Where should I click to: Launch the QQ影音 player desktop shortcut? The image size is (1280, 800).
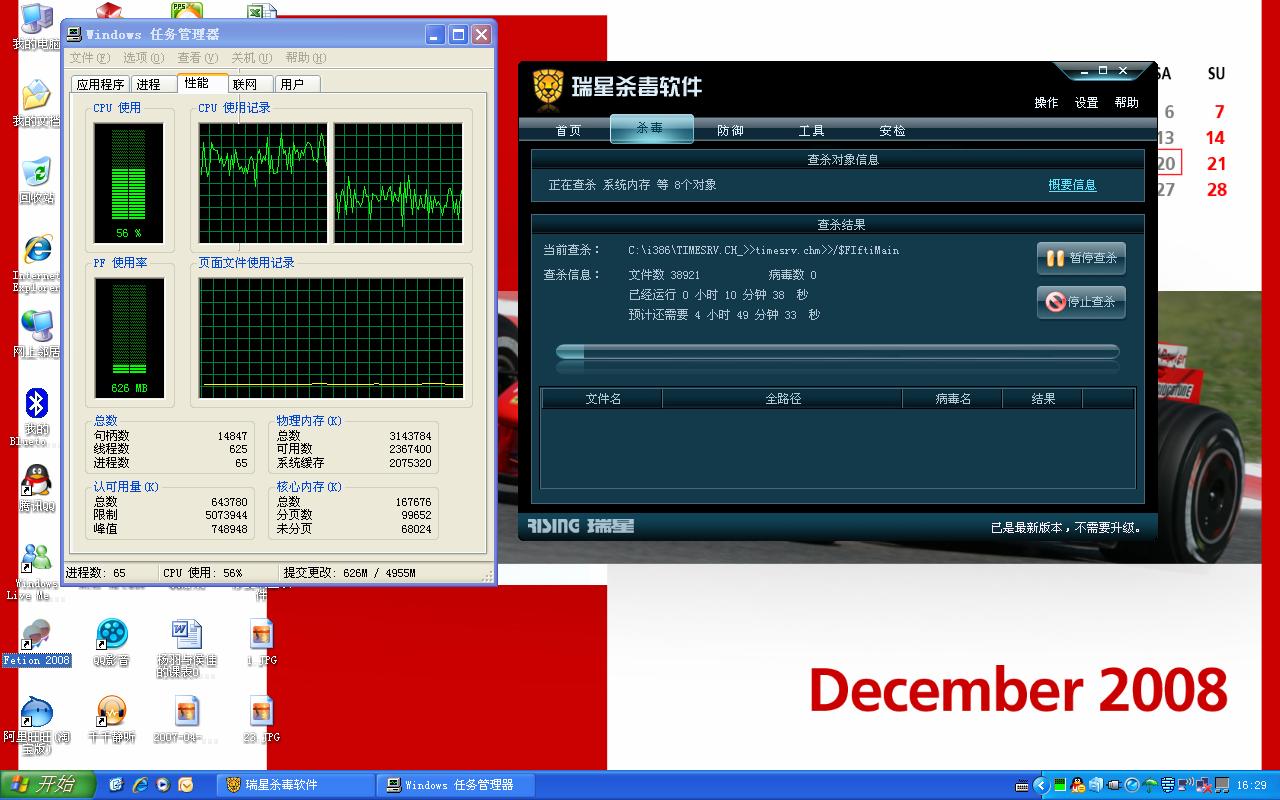tap(112, 643)
